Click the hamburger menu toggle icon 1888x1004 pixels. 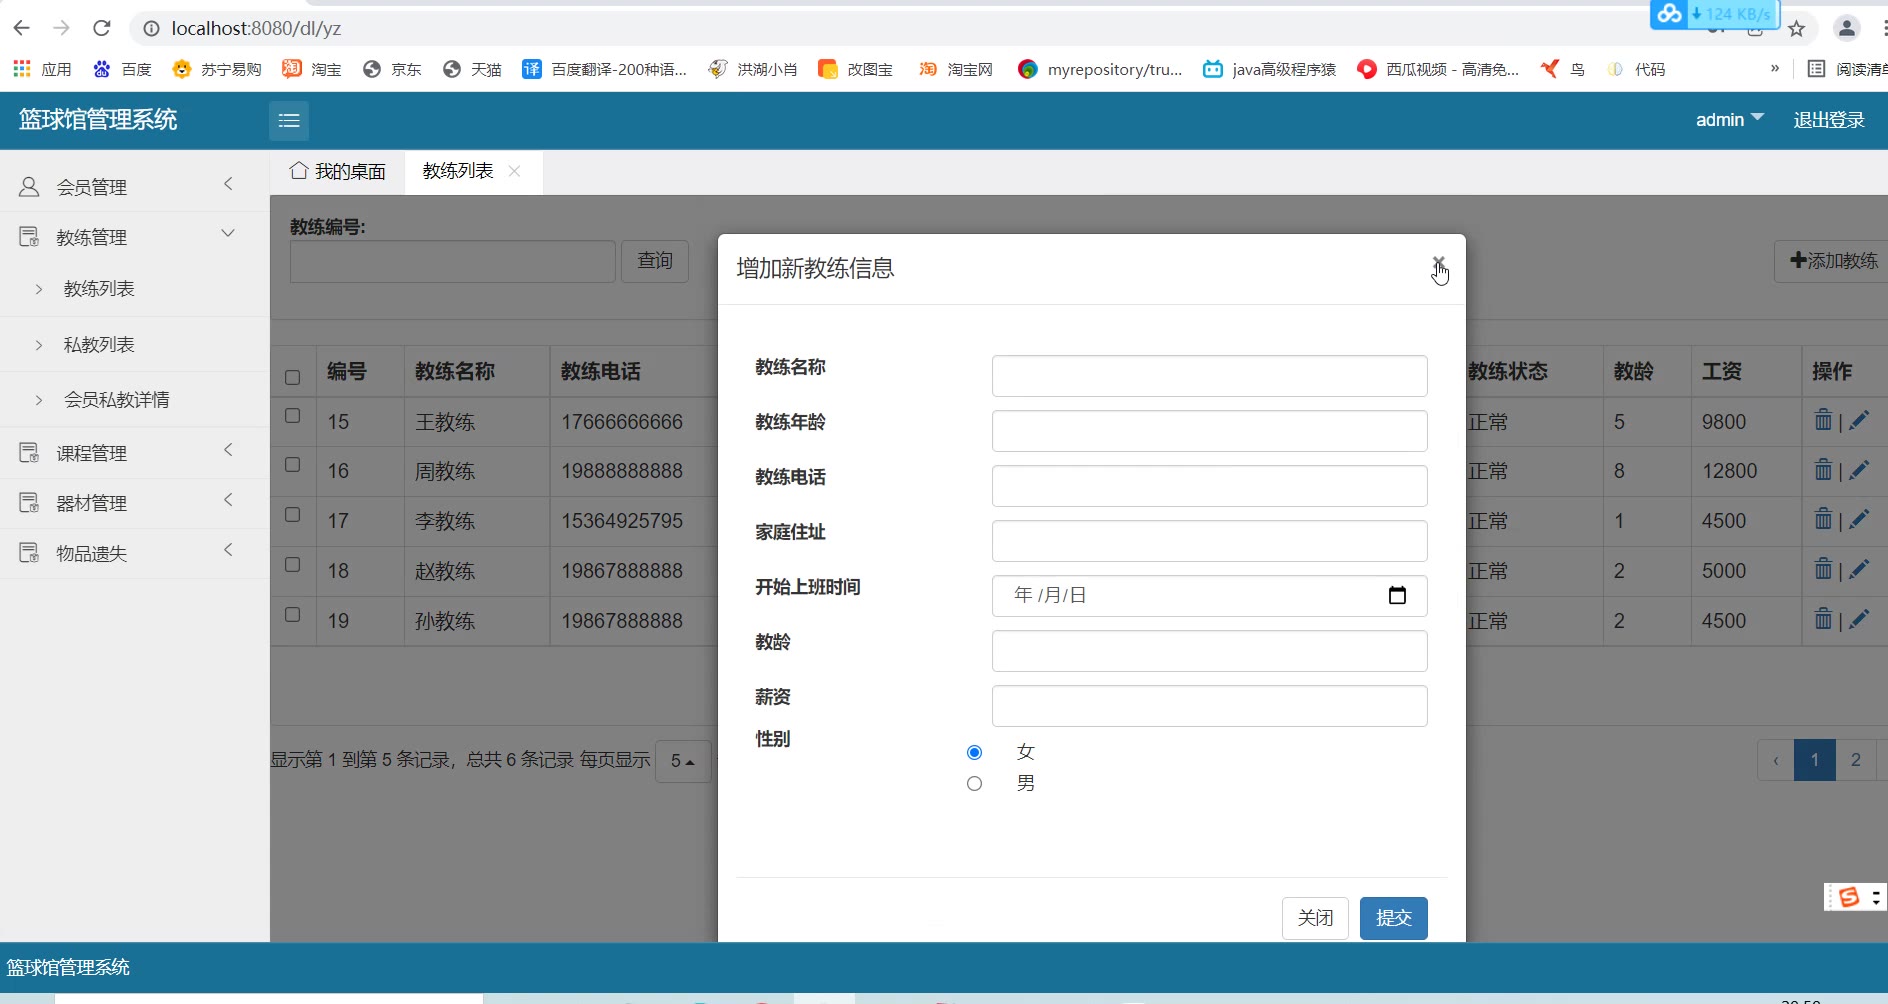click(x=289, y=121)
